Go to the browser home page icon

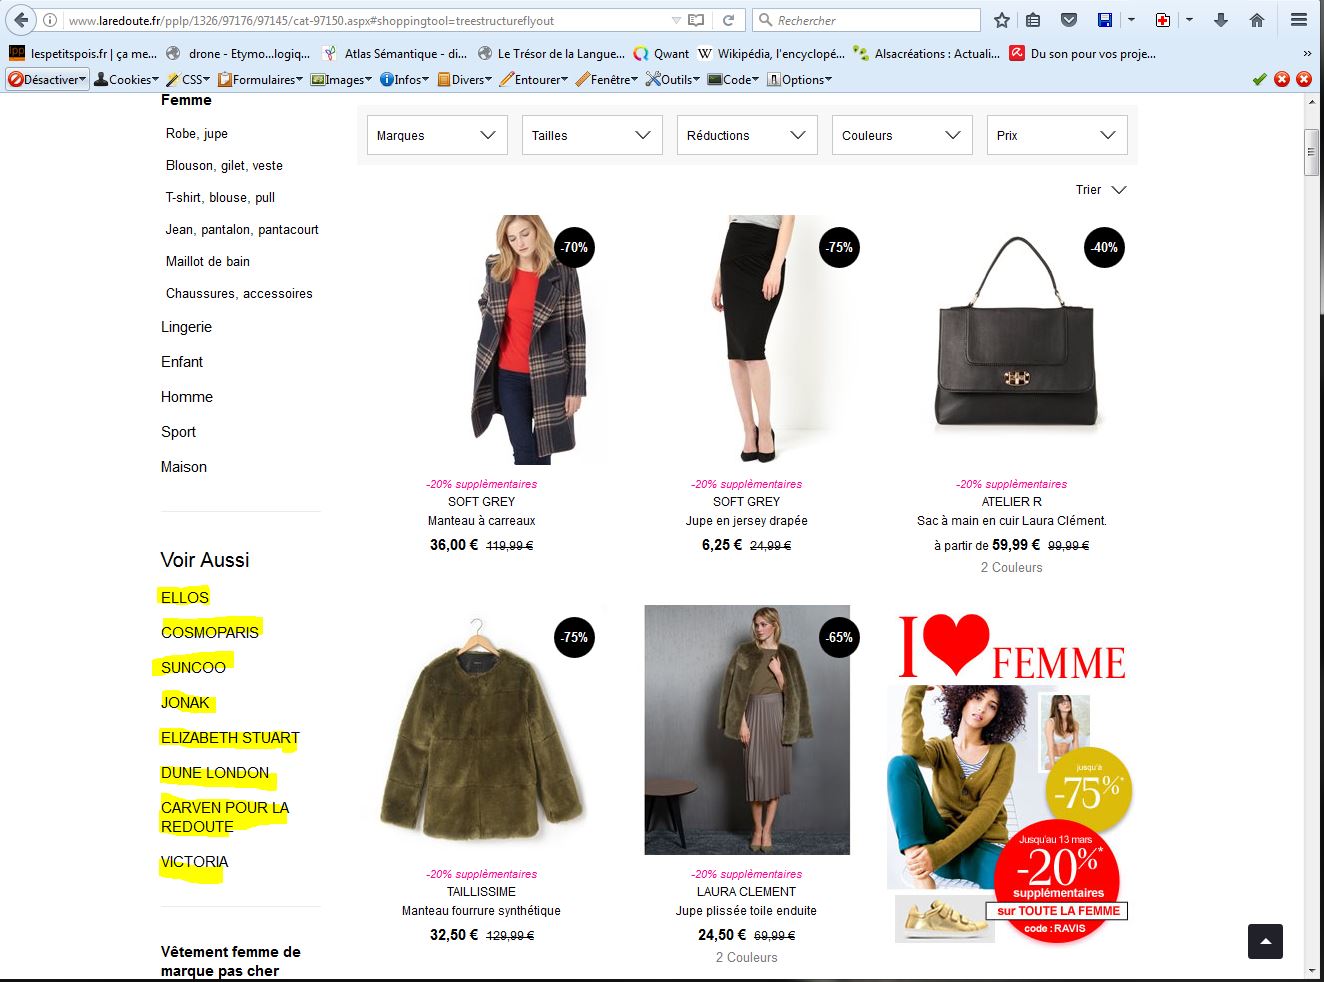point(1257,20)
